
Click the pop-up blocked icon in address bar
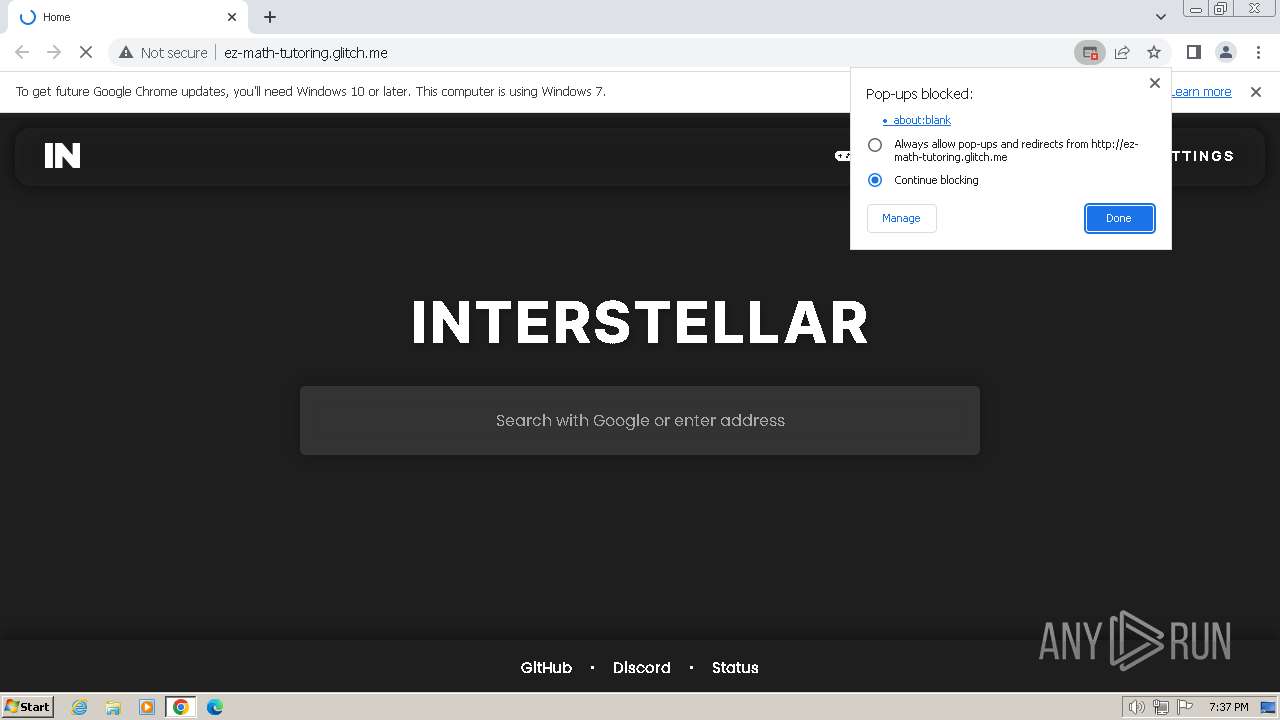coord(1090,53)
